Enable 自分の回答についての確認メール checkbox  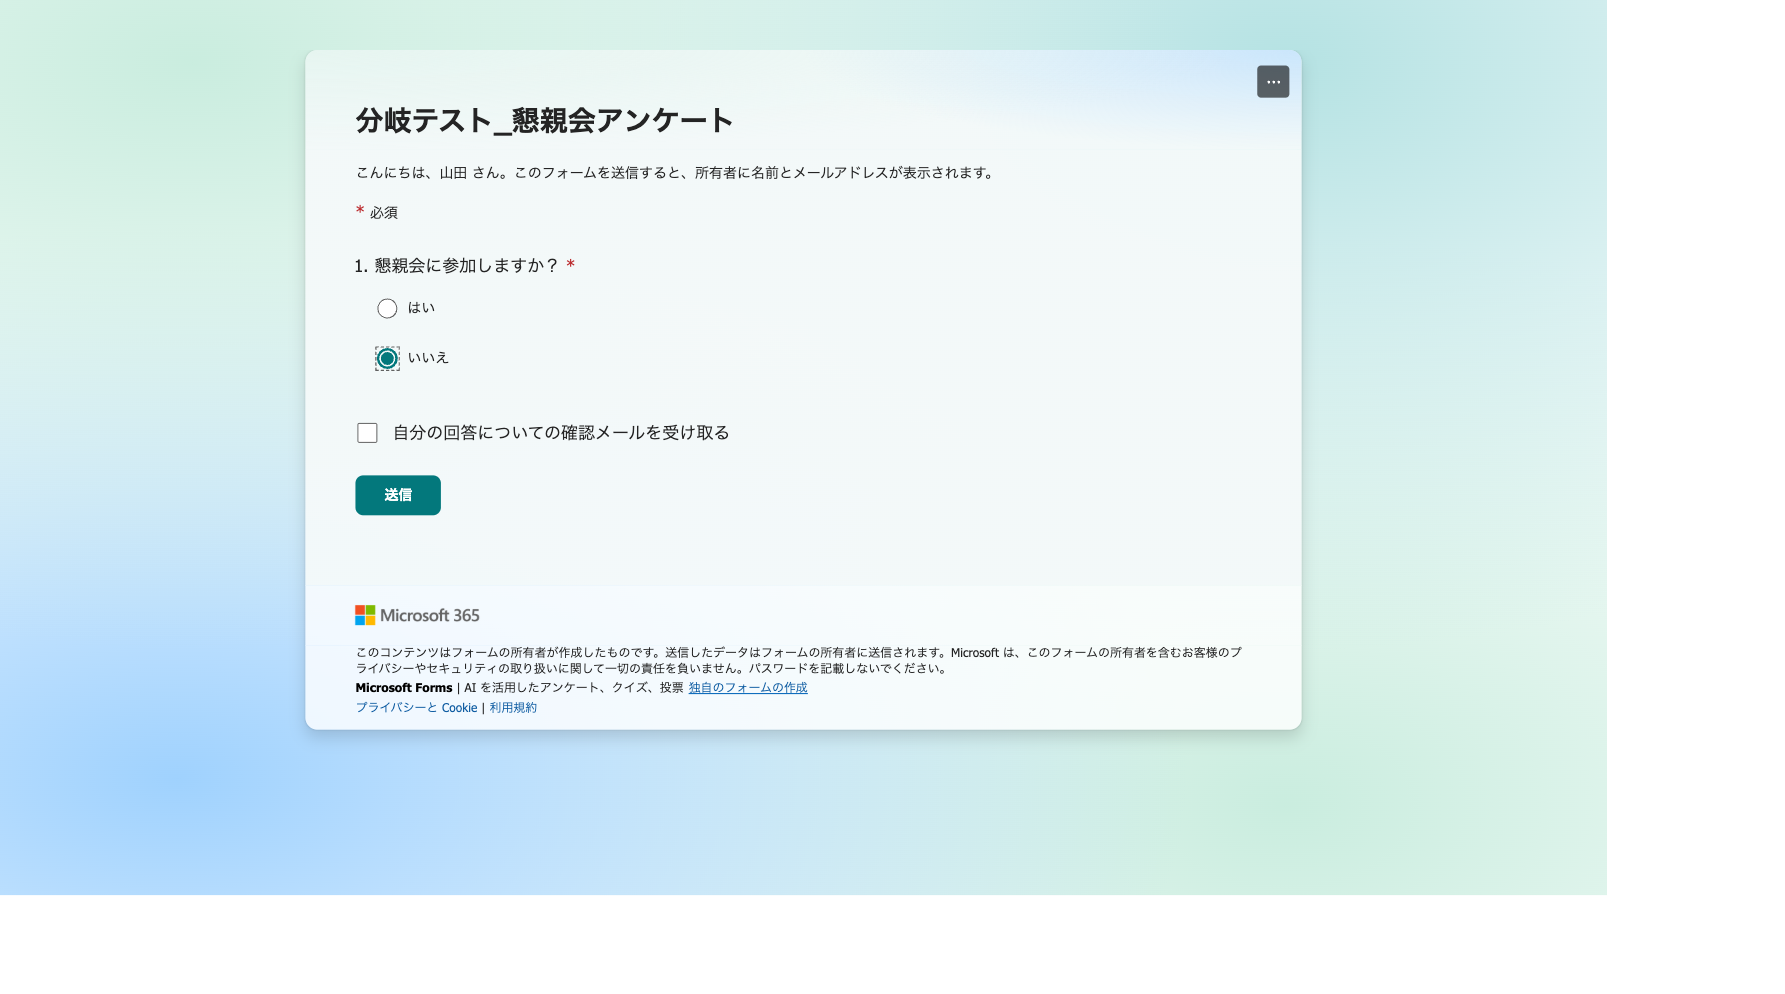(367, 433)
